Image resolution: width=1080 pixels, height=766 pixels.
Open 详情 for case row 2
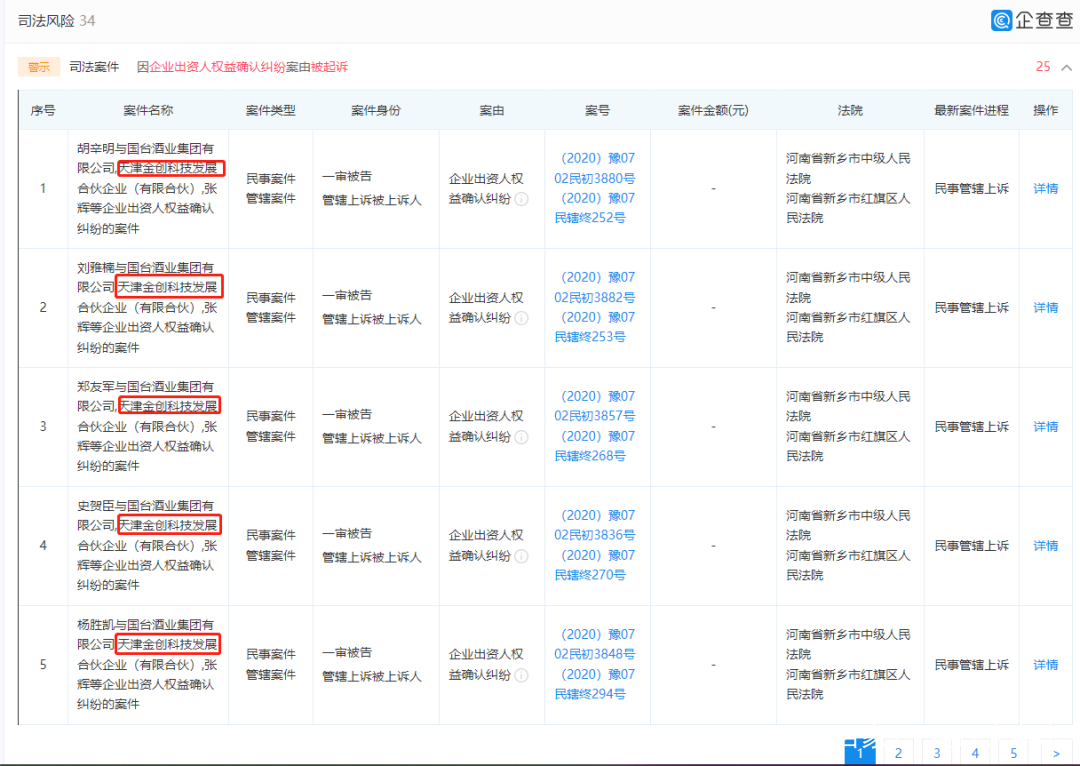click(1045, 307)
